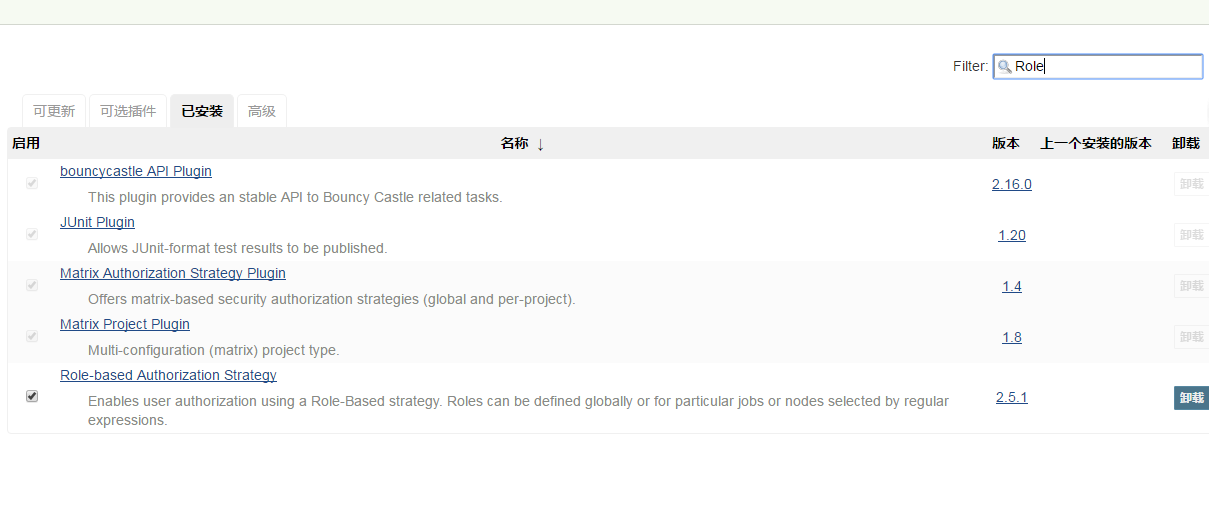Open the 可选插件 tab

[x=128, y=111]
